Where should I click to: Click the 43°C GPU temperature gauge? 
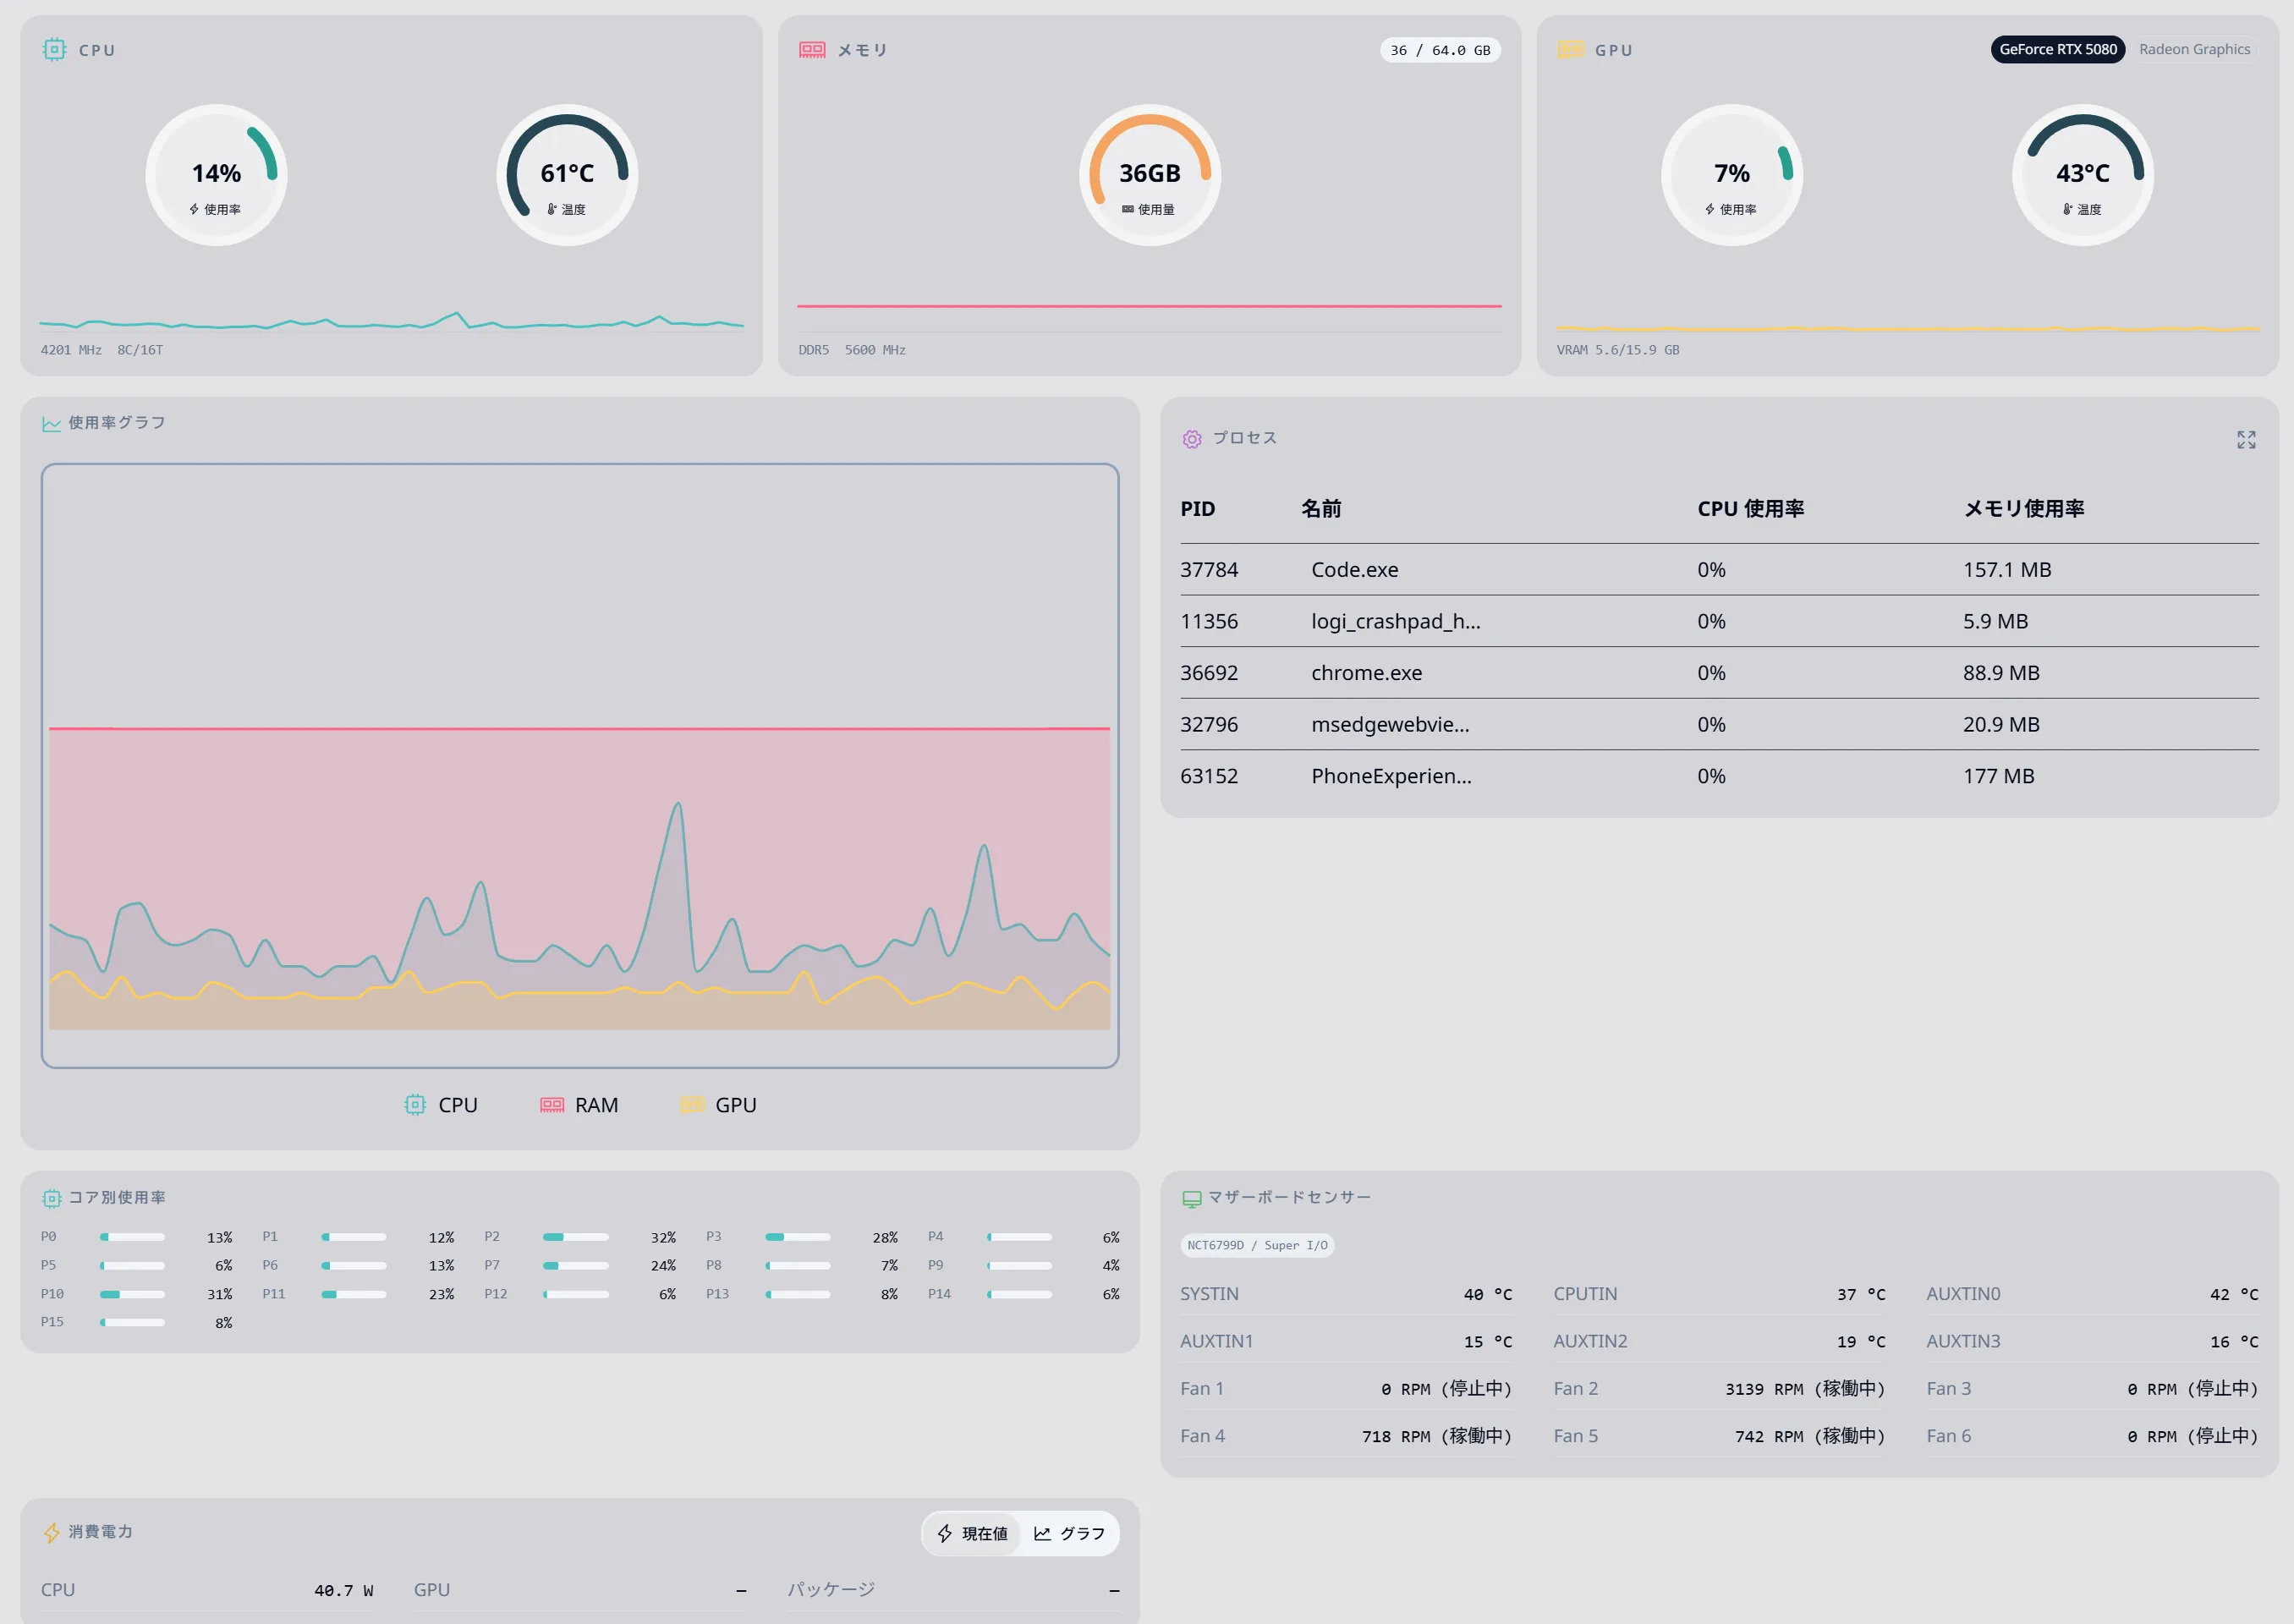[2083, 175]
